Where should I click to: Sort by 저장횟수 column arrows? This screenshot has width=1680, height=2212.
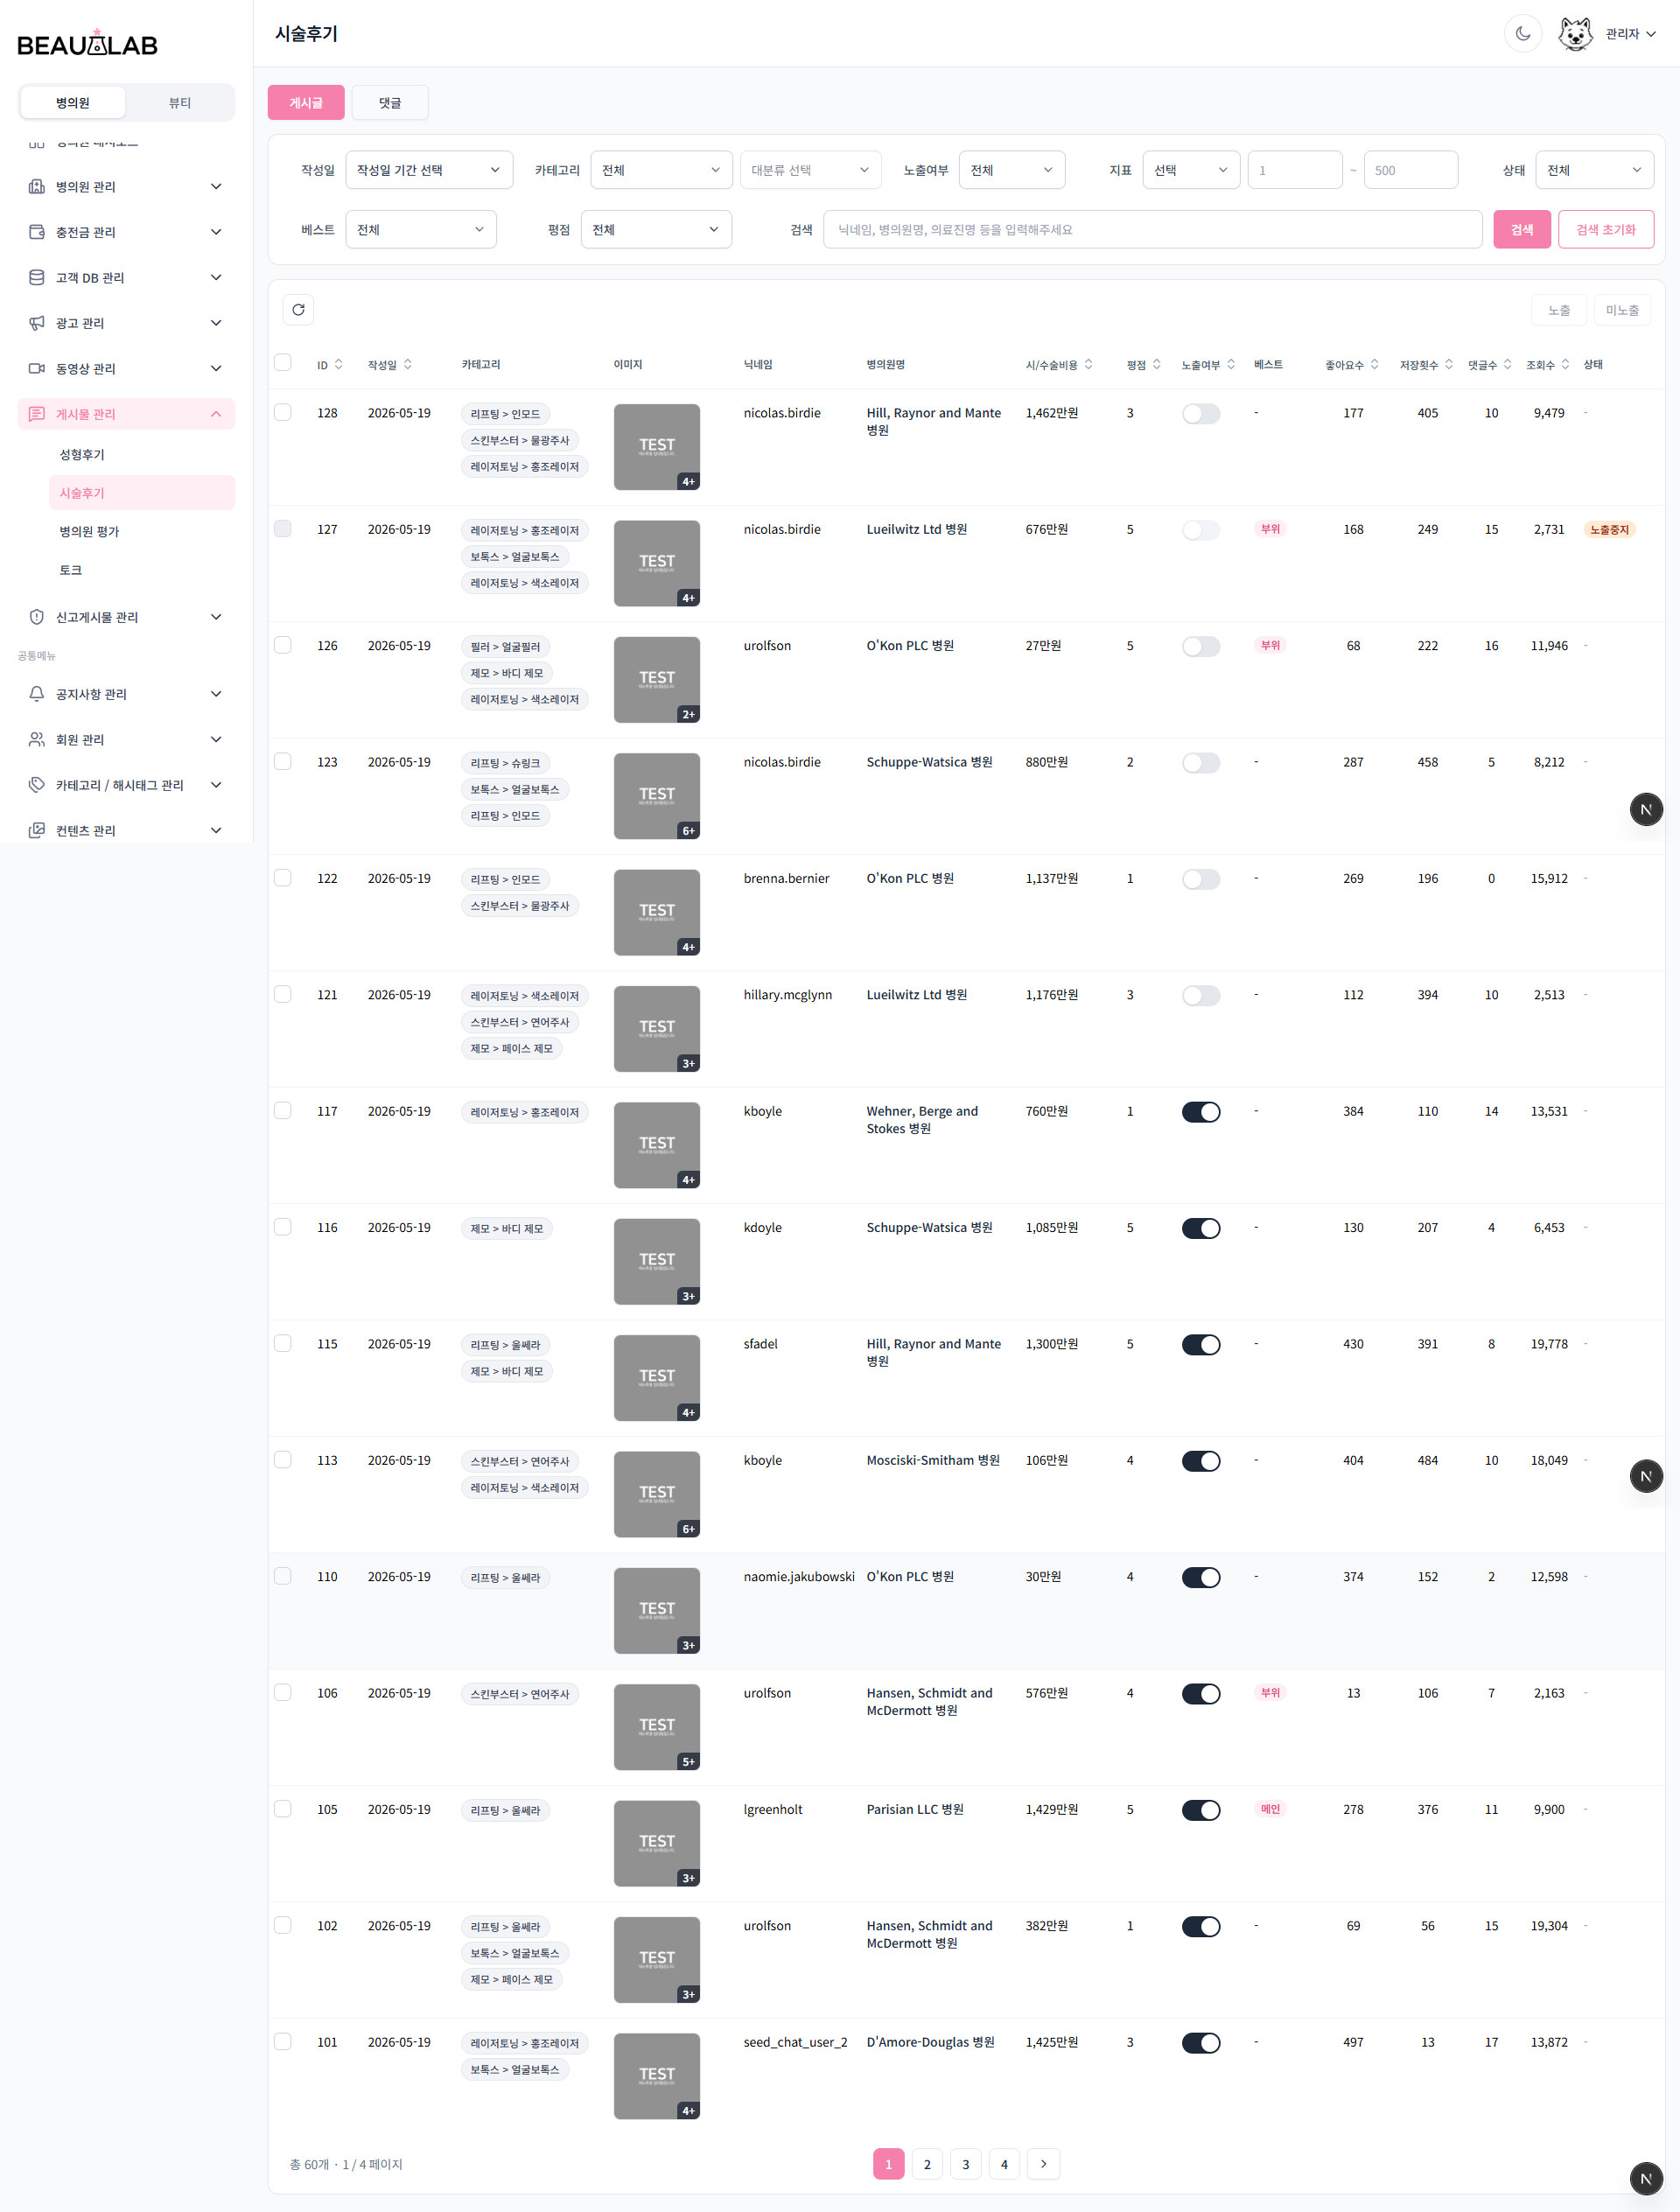1449,365
